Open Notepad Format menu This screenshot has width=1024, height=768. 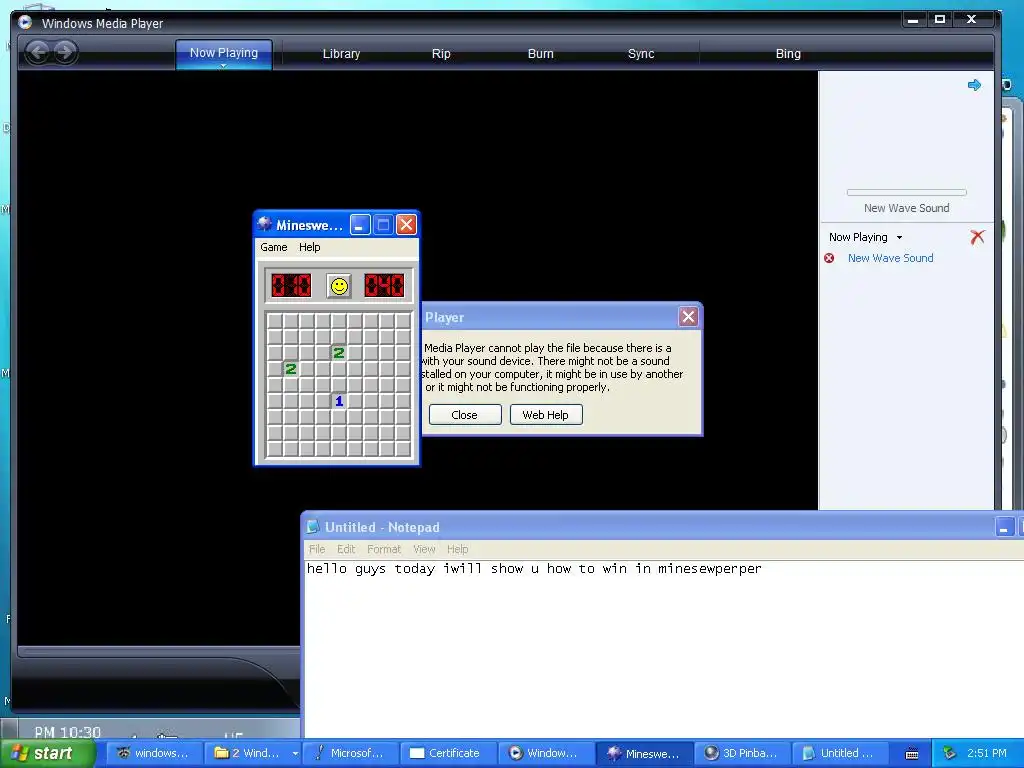384,549
